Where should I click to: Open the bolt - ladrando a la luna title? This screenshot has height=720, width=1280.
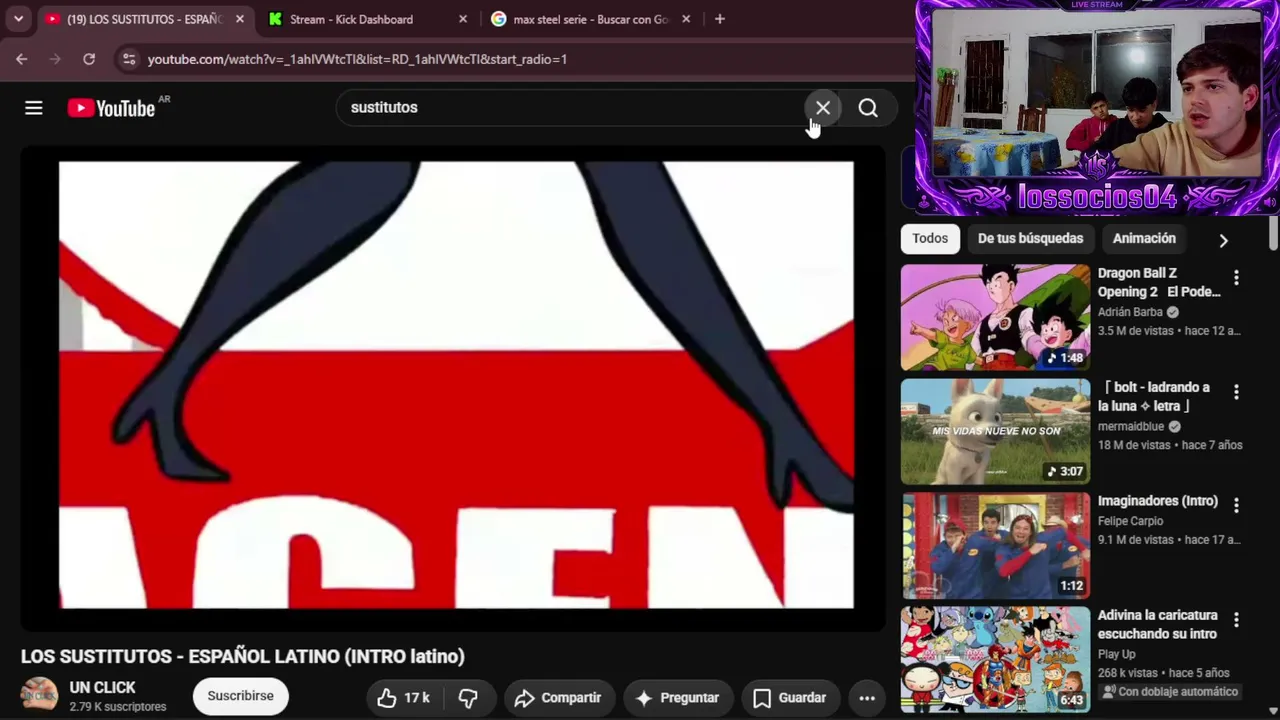pos(1154,396)
